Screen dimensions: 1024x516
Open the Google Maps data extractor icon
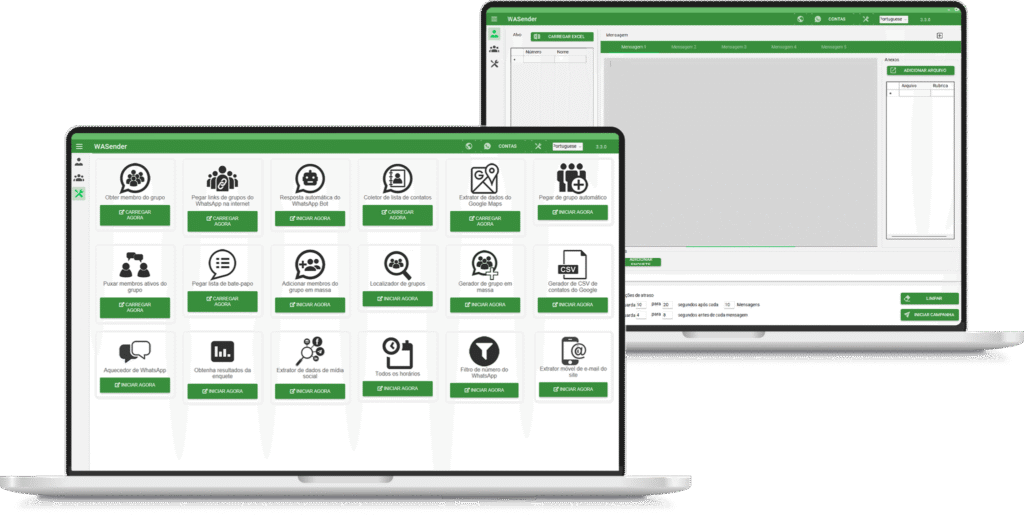click(485, 179)
